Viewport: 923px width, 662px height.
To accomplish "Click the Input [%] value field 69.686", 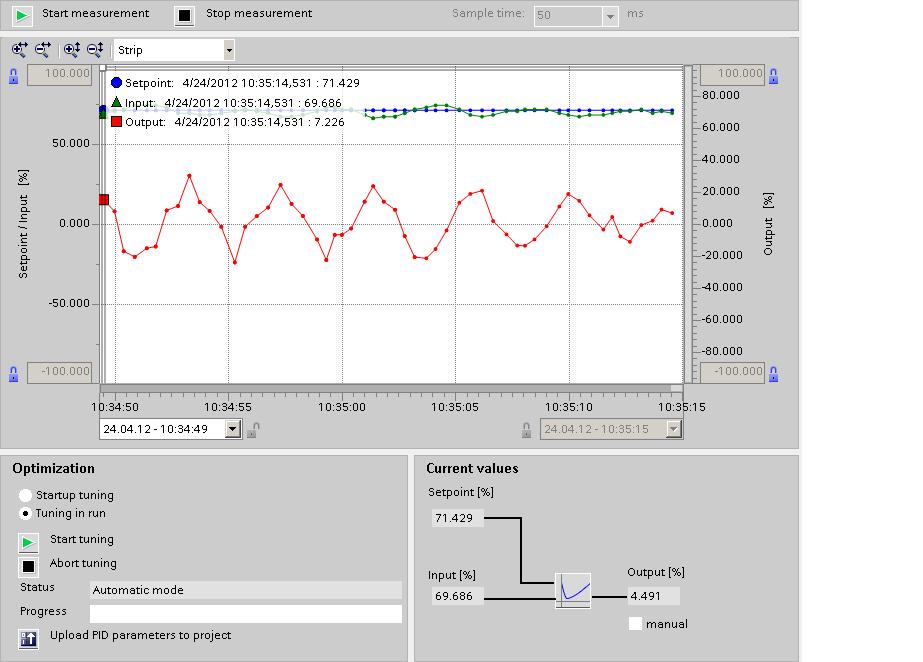I will click(x=457, y=596).
